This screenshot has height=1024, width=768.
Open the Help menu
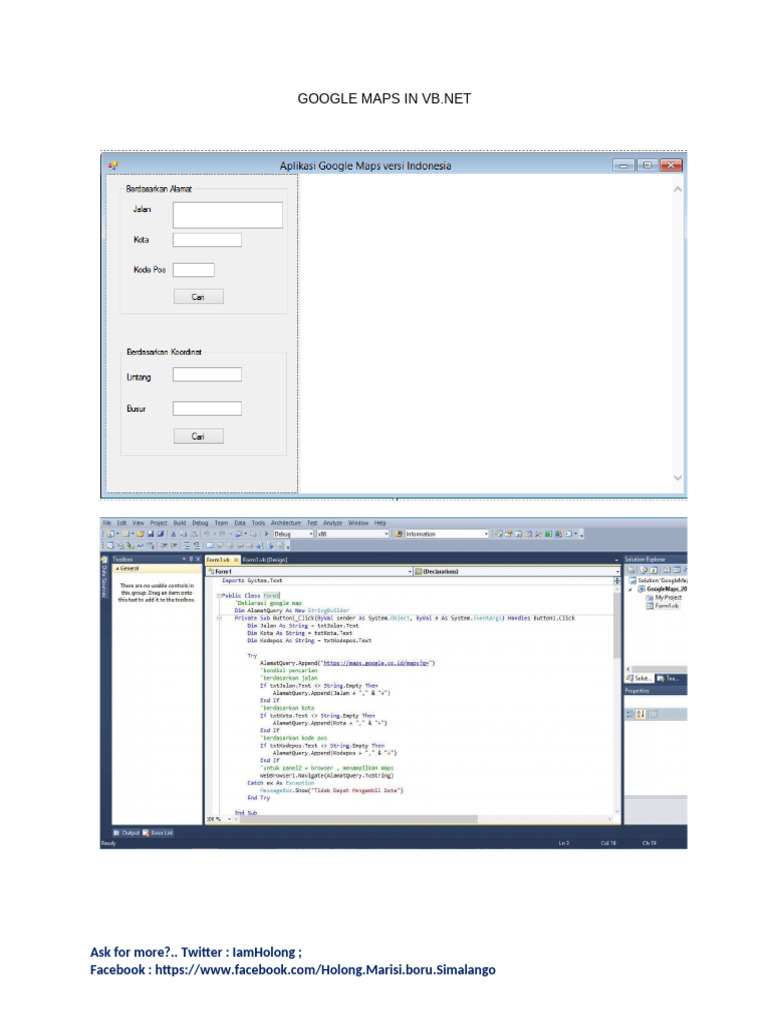380,523
